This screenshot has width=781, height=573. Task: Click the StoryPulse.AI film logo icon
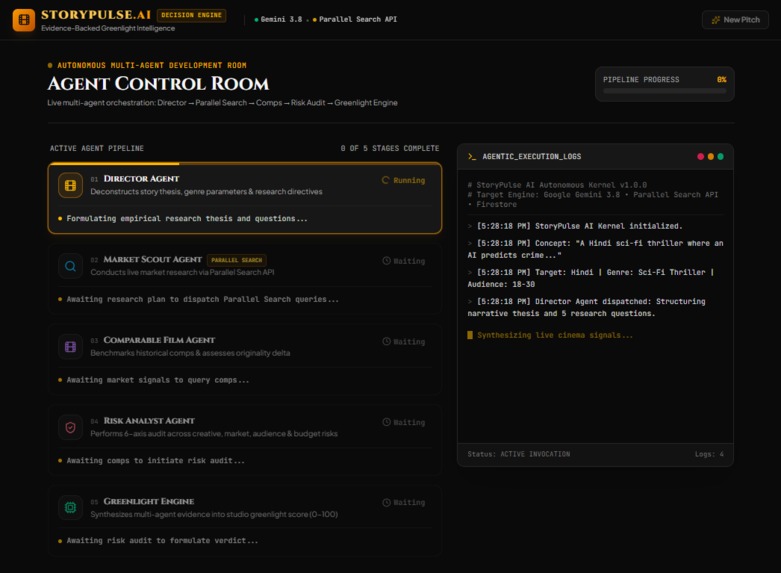[x=23, y=20]
